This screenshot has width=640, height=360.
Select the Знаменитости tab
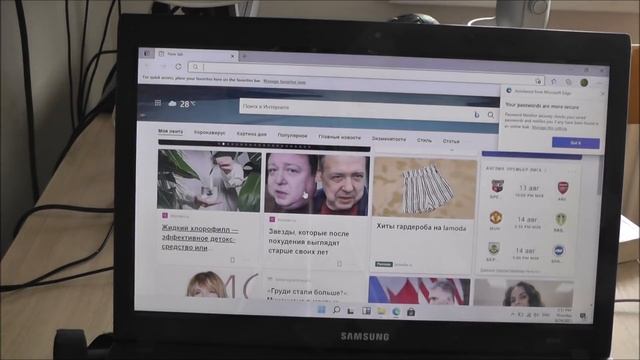(389, 139)
